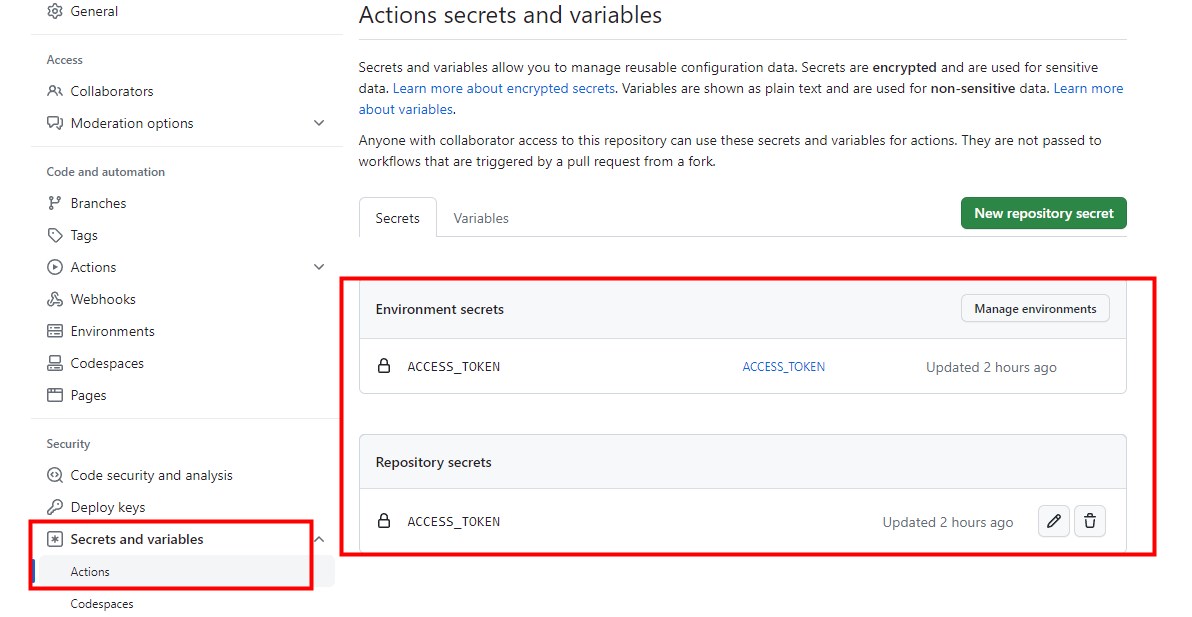Select the Secrets tab
This screenshot has width=1192, height=617.
[398, 218]
